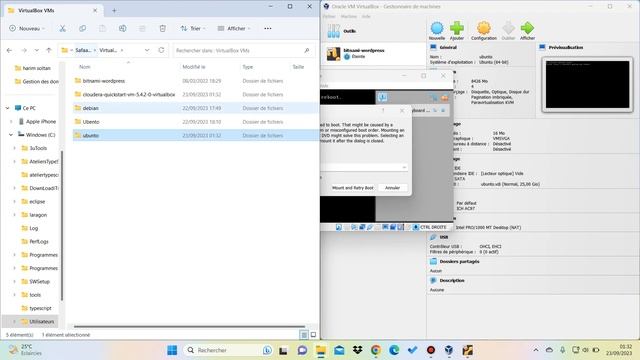Image resolution: width=640 pixels, height=360 pixels.
Task: Open the Fichier menu in VirtualBox
Action: pos(329,16)
